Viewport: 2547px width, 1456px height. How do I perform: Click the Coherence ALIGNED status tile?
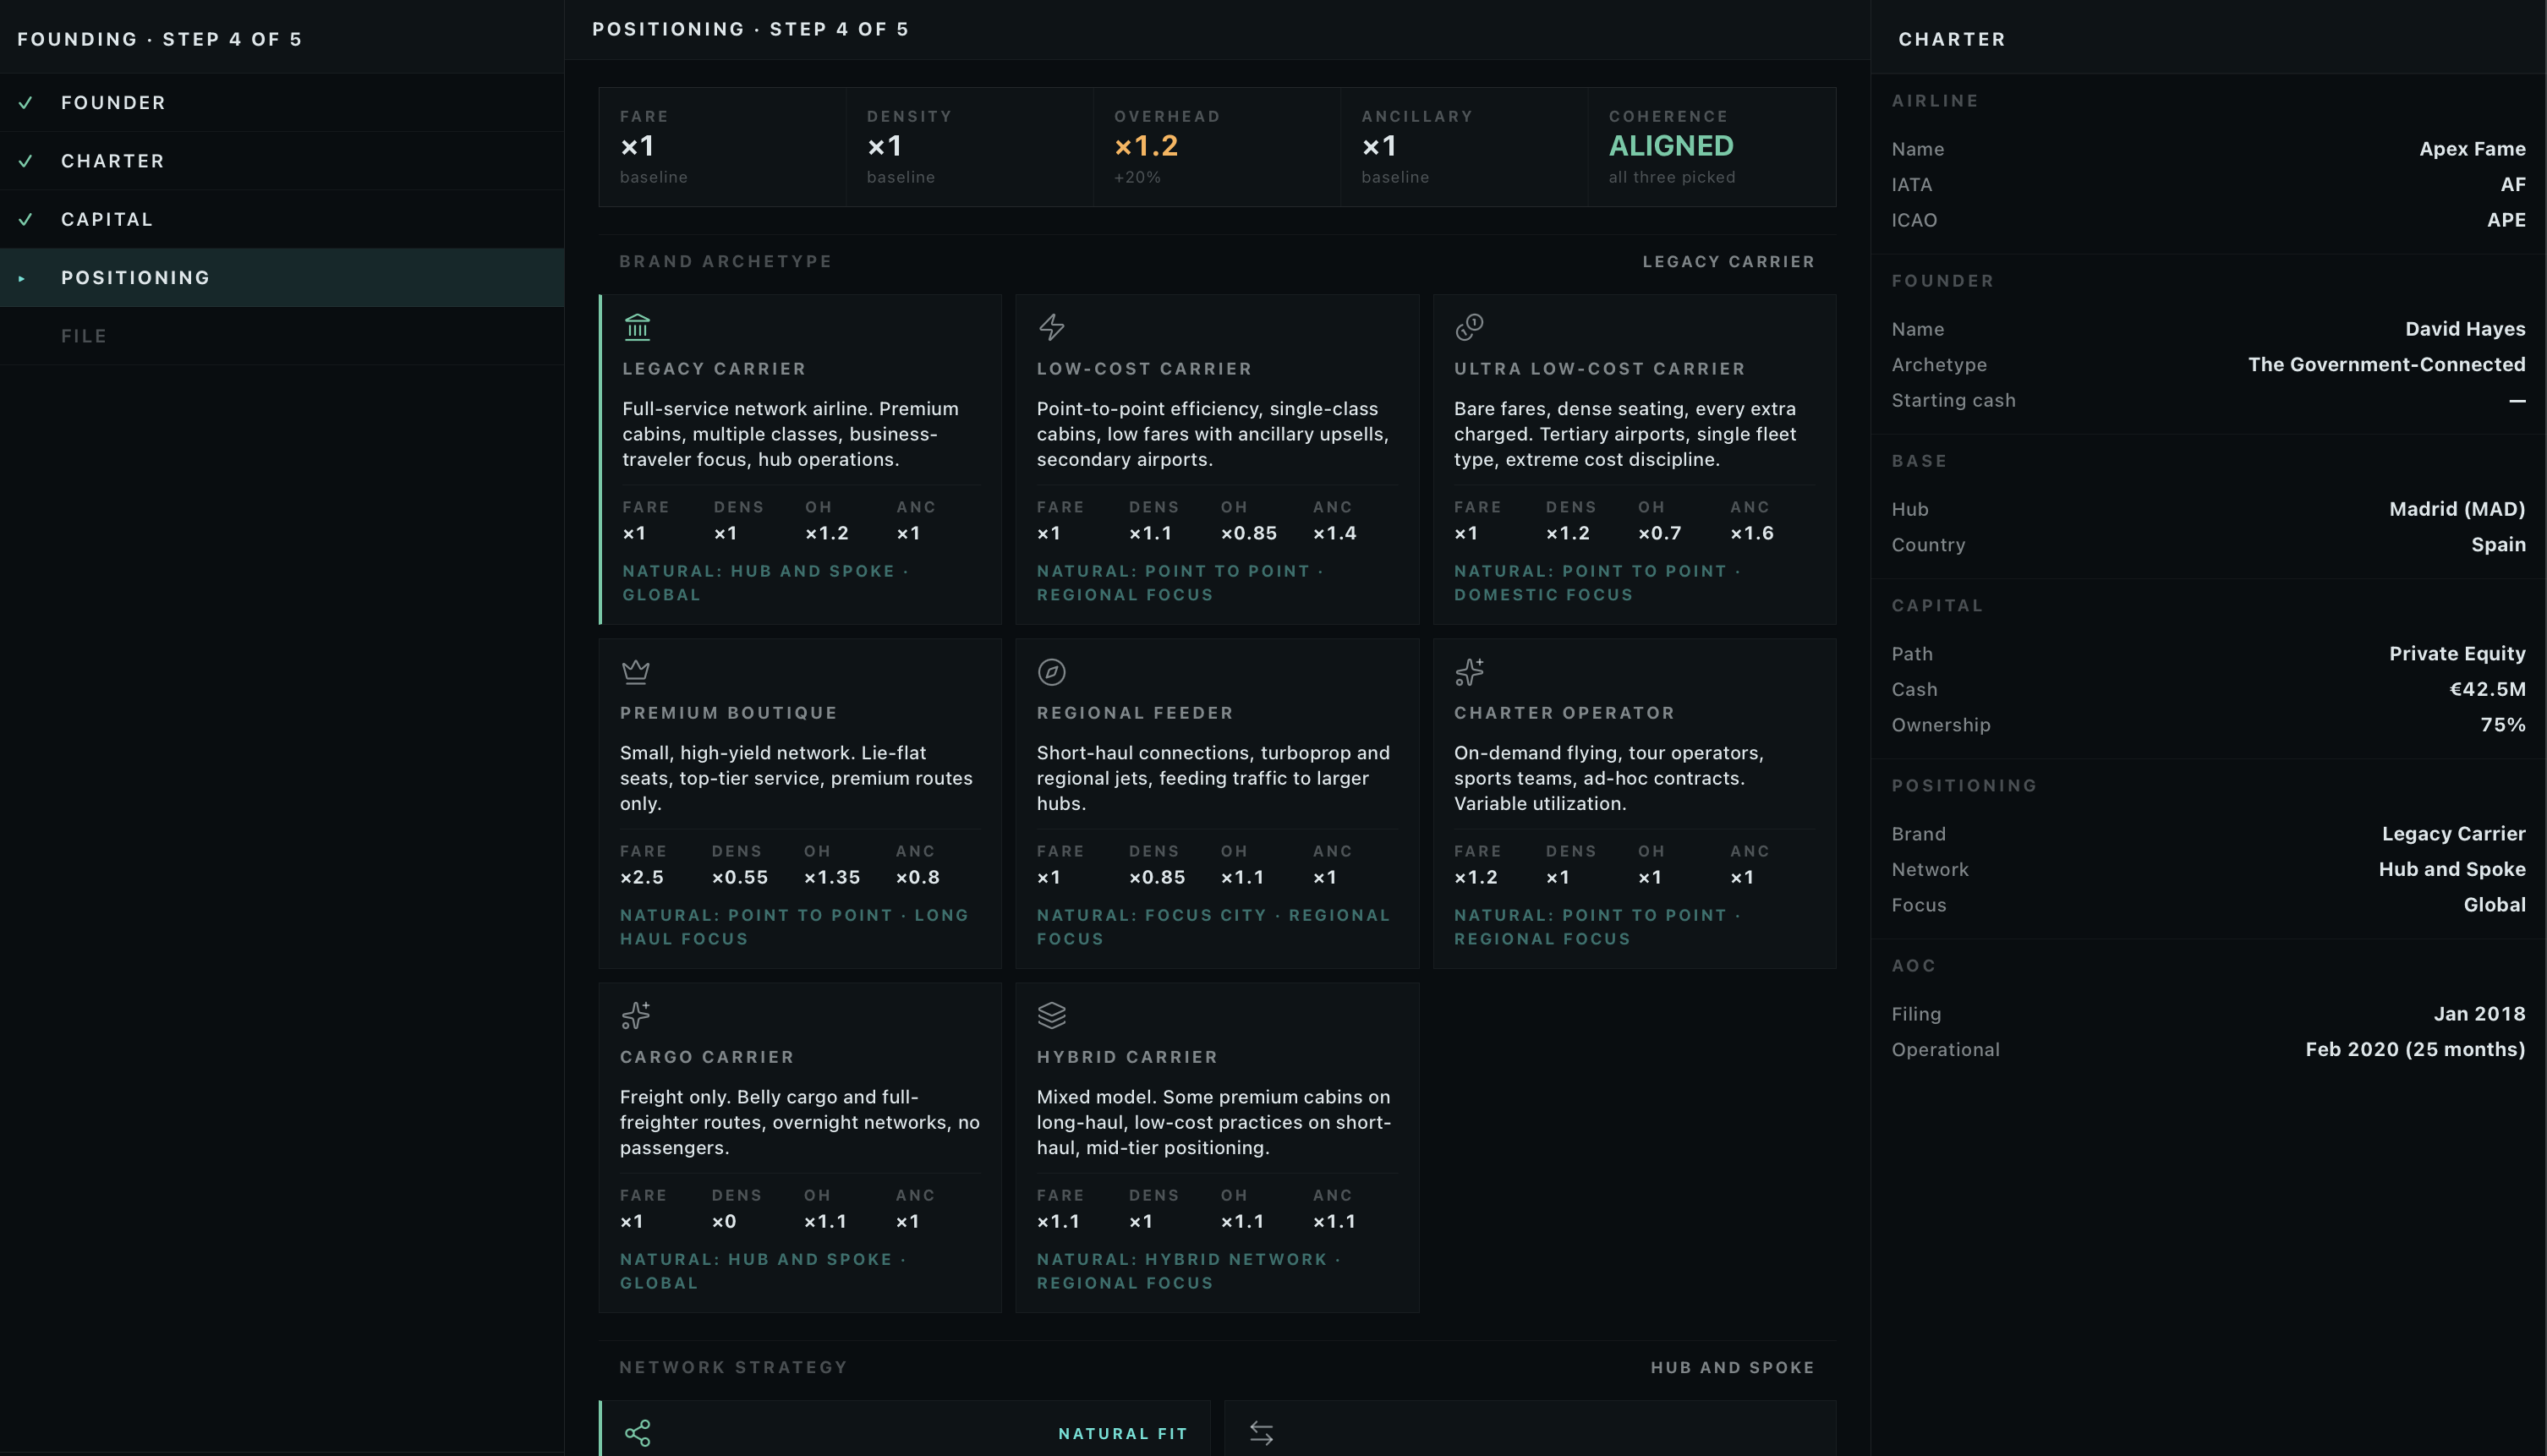pyautogui.click(x=1712, y=147)
